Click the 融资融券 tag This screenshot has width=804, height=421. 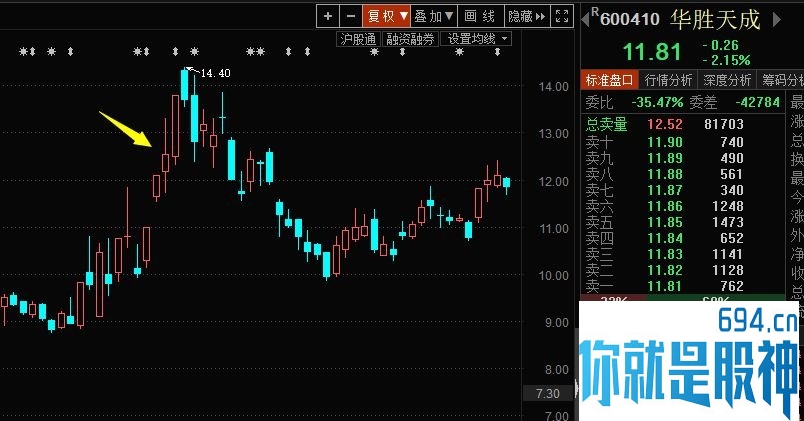pyautogui.click(x=410, y=39)
